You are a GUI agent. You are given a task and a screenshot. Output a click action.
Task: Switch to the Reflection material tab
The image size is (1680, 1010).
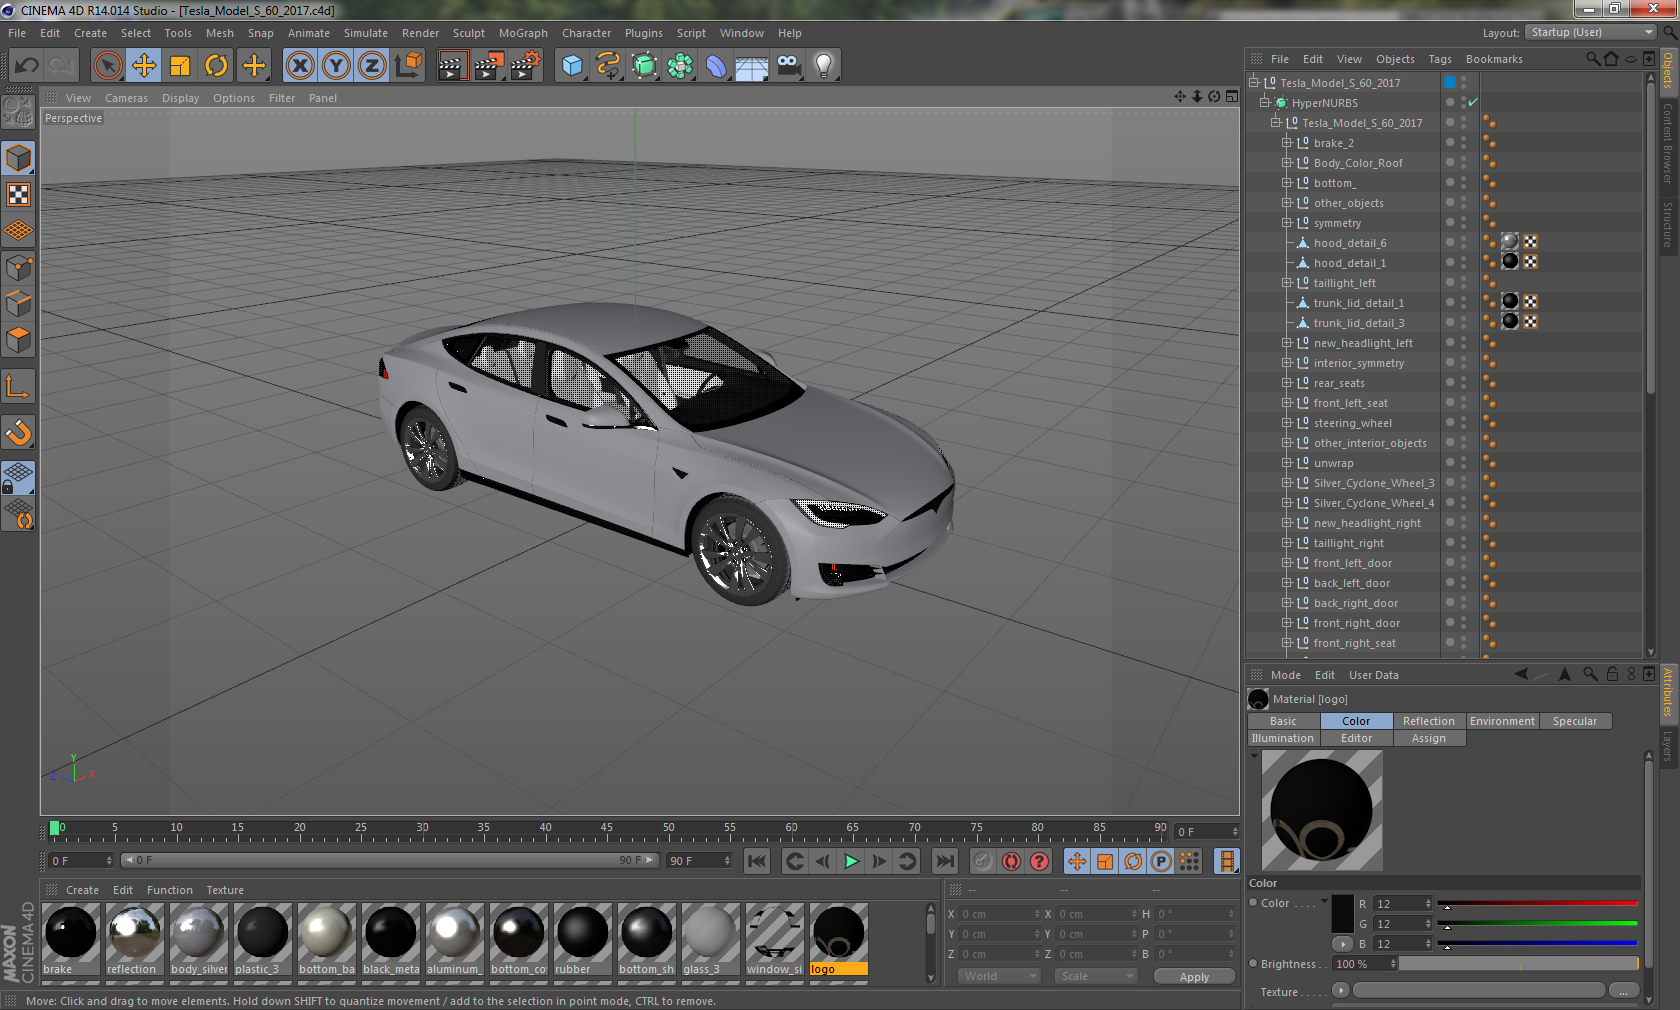[x=1428, y=721]
